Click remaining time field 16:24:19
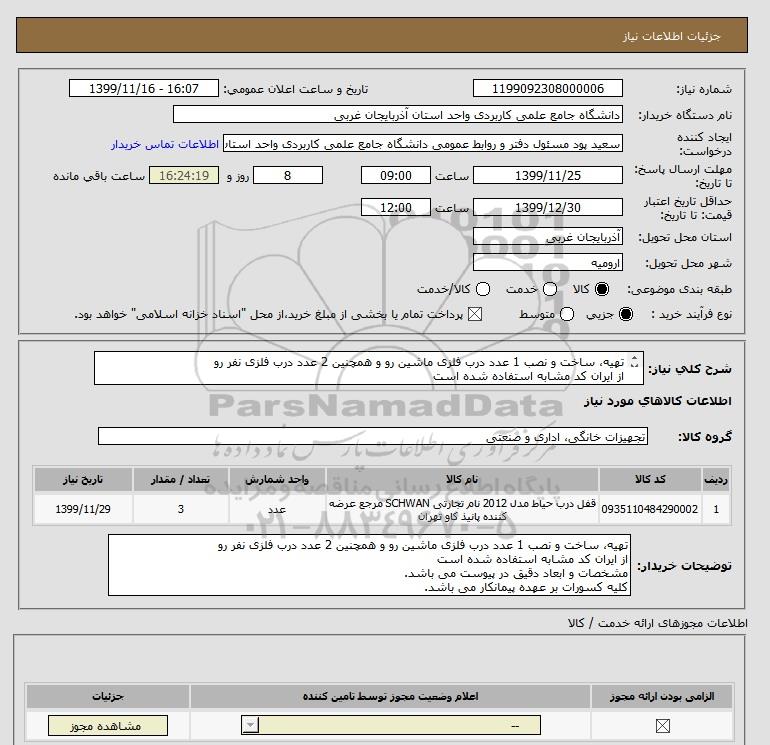 coord(184,175)
